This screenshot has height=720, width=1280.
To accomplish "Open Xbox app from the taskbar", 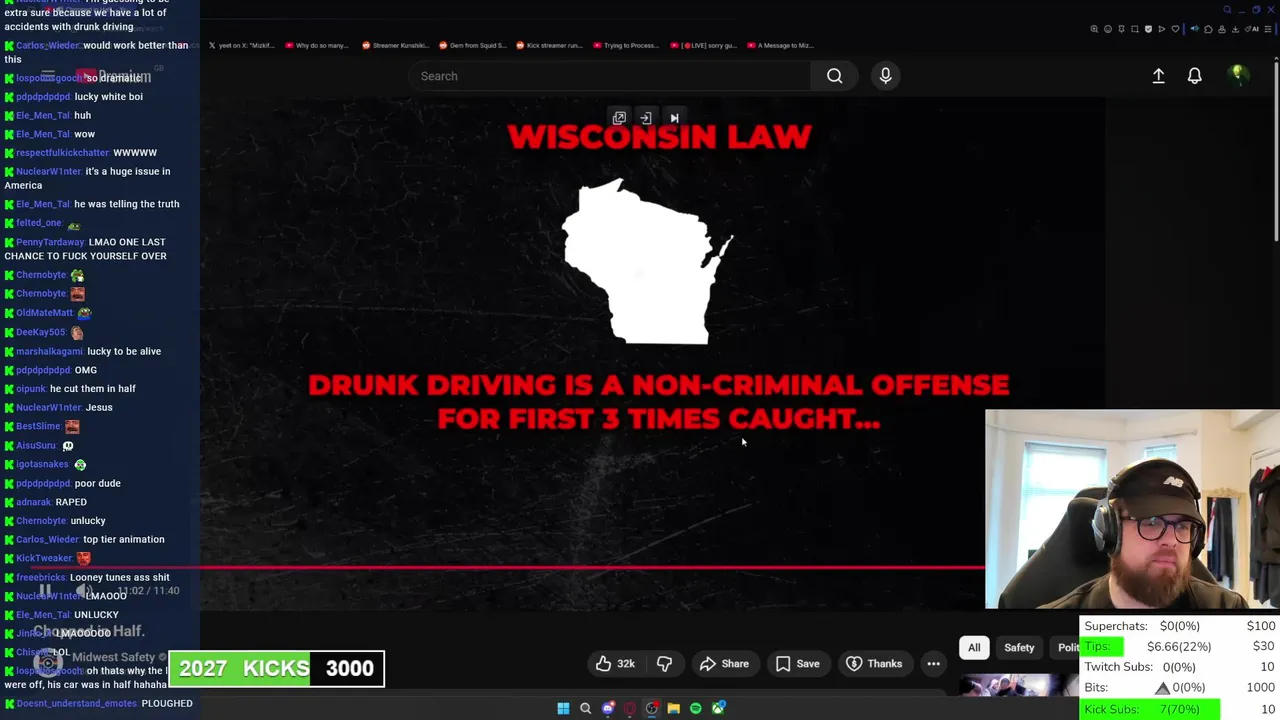I will [x=718, y=708].
